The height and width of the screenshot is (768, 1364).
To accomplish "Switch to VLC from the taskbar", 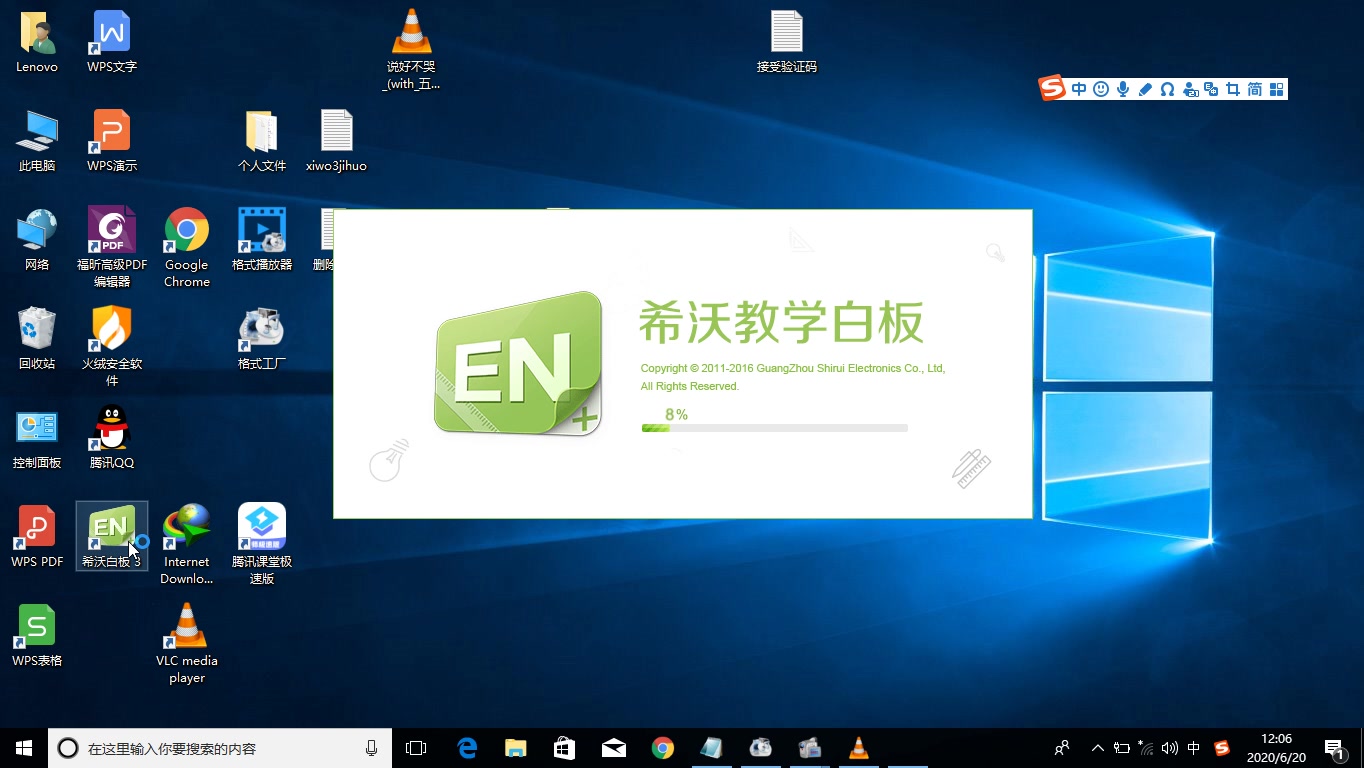I will click(858, 748).
